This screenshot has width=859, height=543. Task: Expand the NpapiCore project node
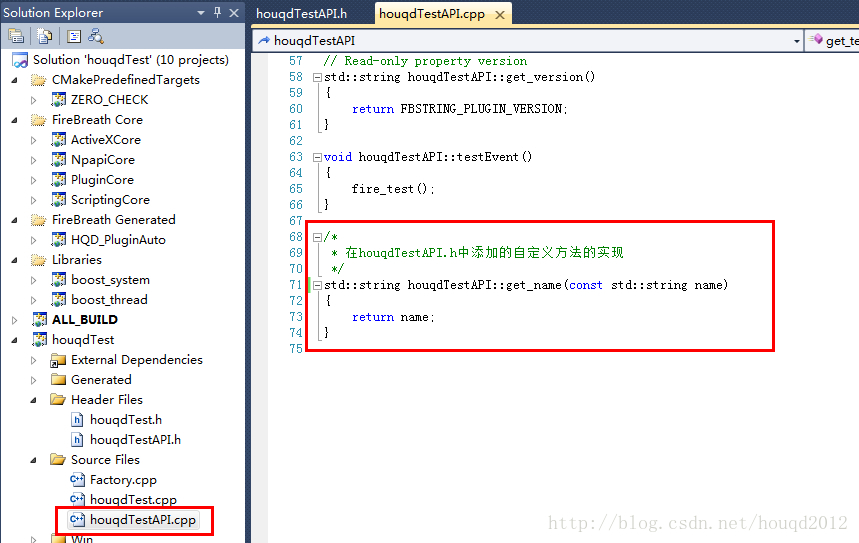[x=33, y=160]
